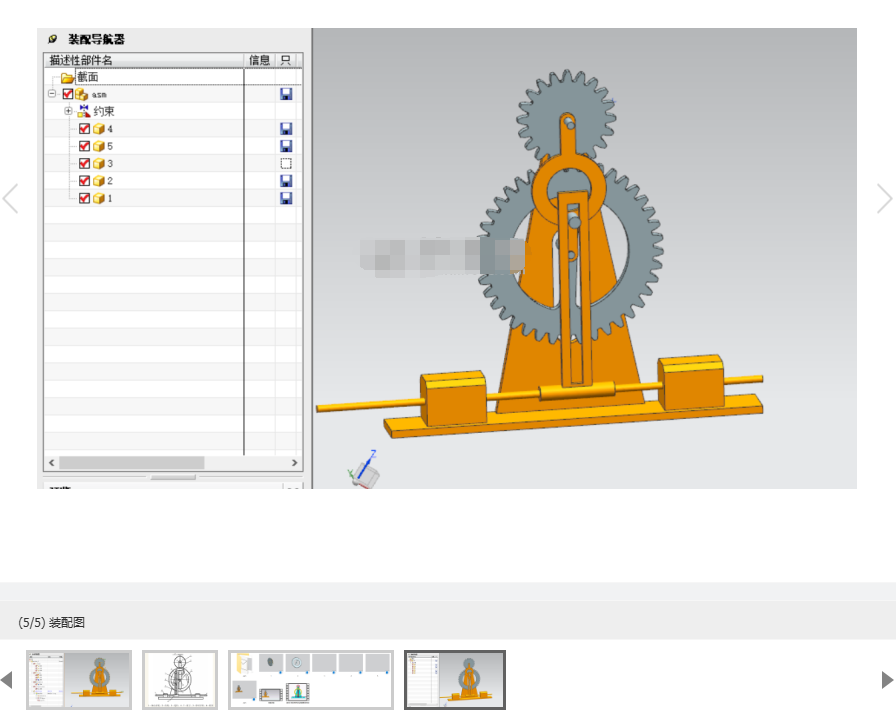
Task: Click the assembly navigator icon beside 装配导航器
Action: tap(53, 39)
